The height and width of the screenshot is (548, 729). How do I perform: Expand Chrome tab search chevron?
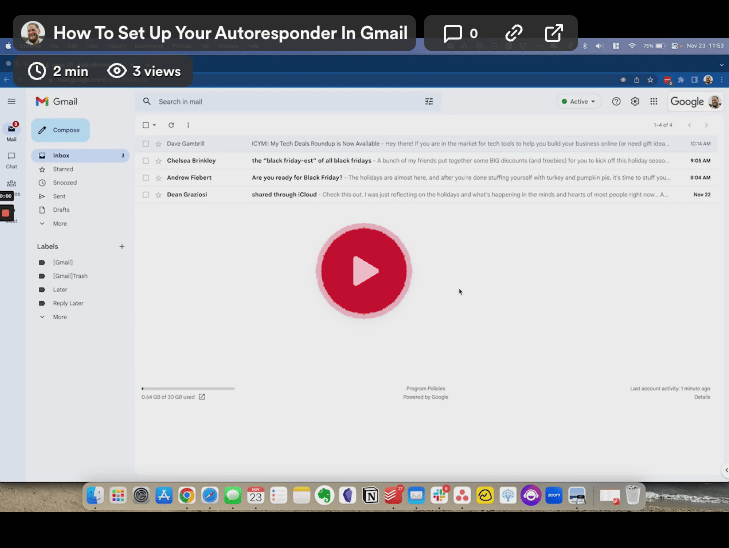coord(722,65)
